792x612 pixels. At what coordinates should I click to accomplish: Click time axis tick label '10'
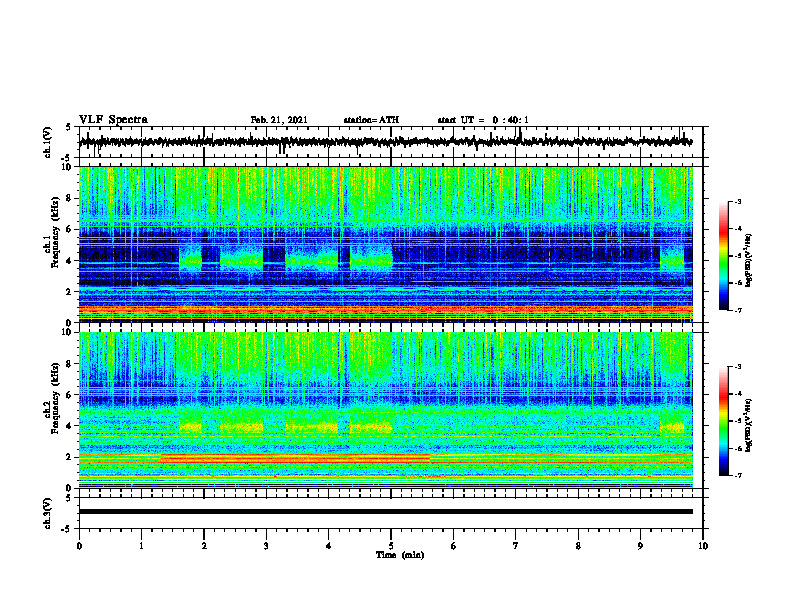pos(703,546)
